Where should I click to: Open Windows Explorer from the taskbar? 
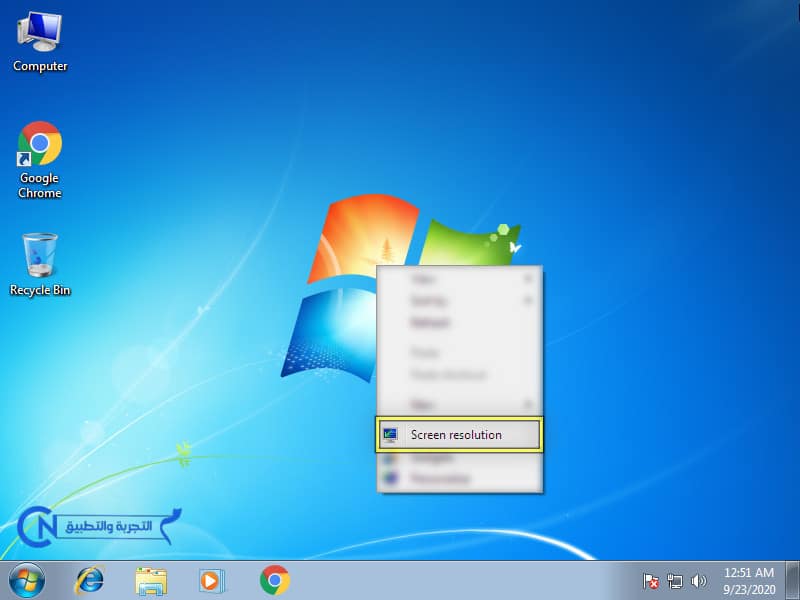(151, 581)
